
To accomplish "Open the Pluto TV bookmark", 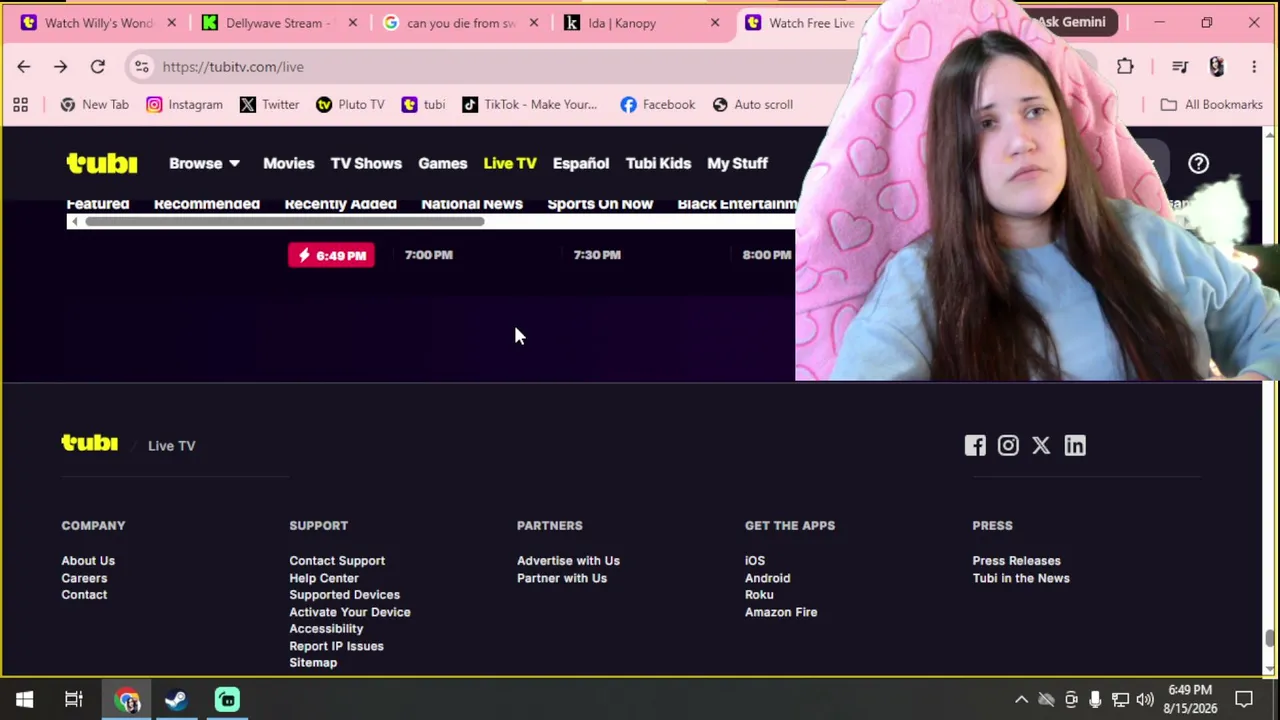I will point(350,104).
